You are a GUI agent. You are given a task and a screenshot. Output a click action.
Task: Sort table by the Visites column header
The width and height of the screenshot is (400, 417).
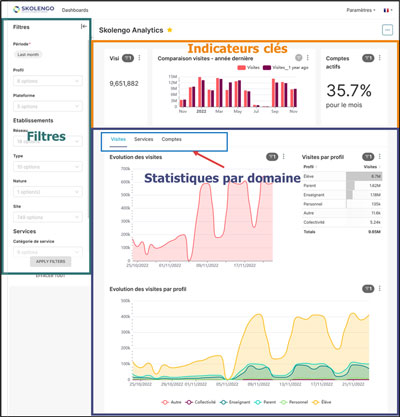pos(371,167)
